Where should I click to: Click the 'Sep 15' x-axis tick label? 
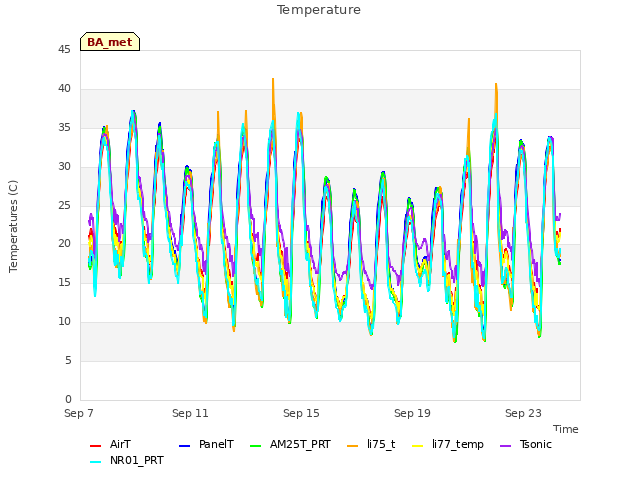coord(301,413)
